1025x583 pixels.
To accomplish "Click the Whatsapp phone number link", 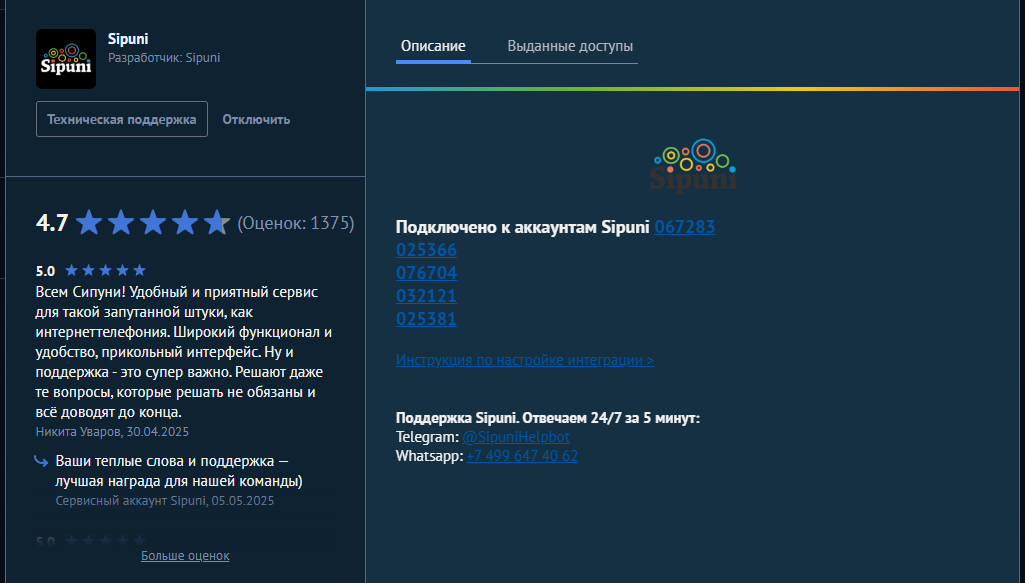I will pos(522,456).
